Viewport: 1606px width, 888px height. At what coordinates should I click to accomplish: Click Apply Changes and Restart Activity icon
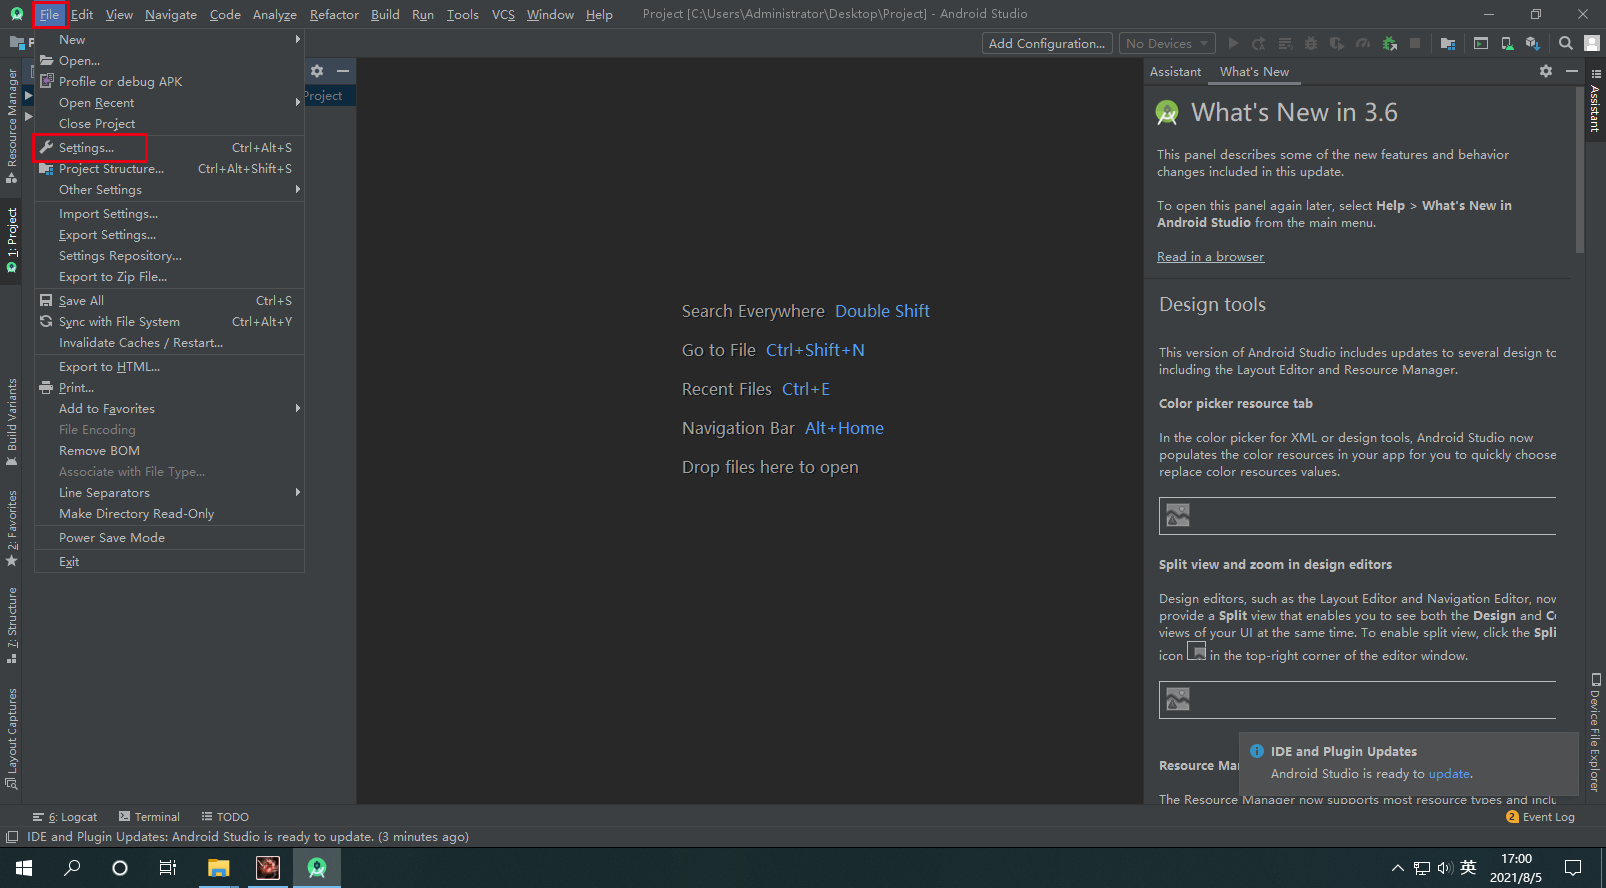[1259, 43]
